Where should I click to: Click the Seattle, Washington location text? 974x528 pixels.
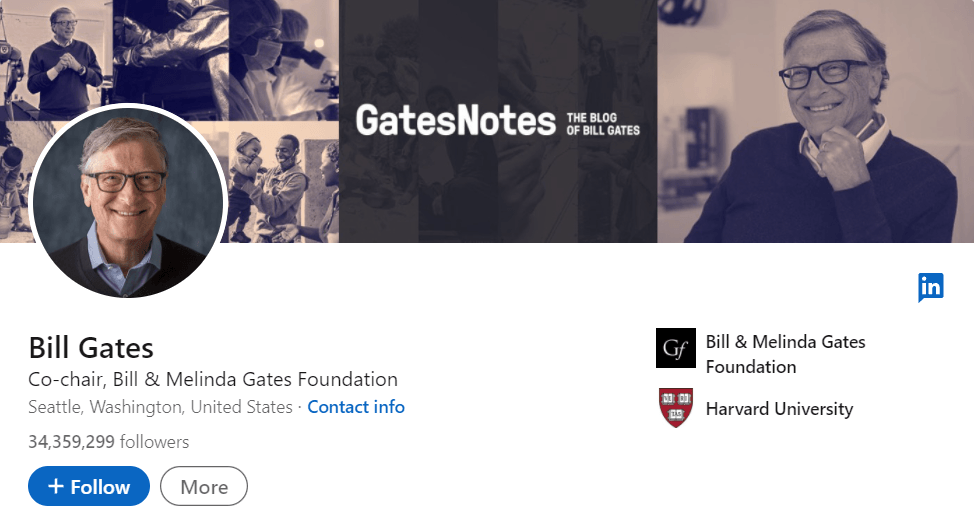point(160,407)
